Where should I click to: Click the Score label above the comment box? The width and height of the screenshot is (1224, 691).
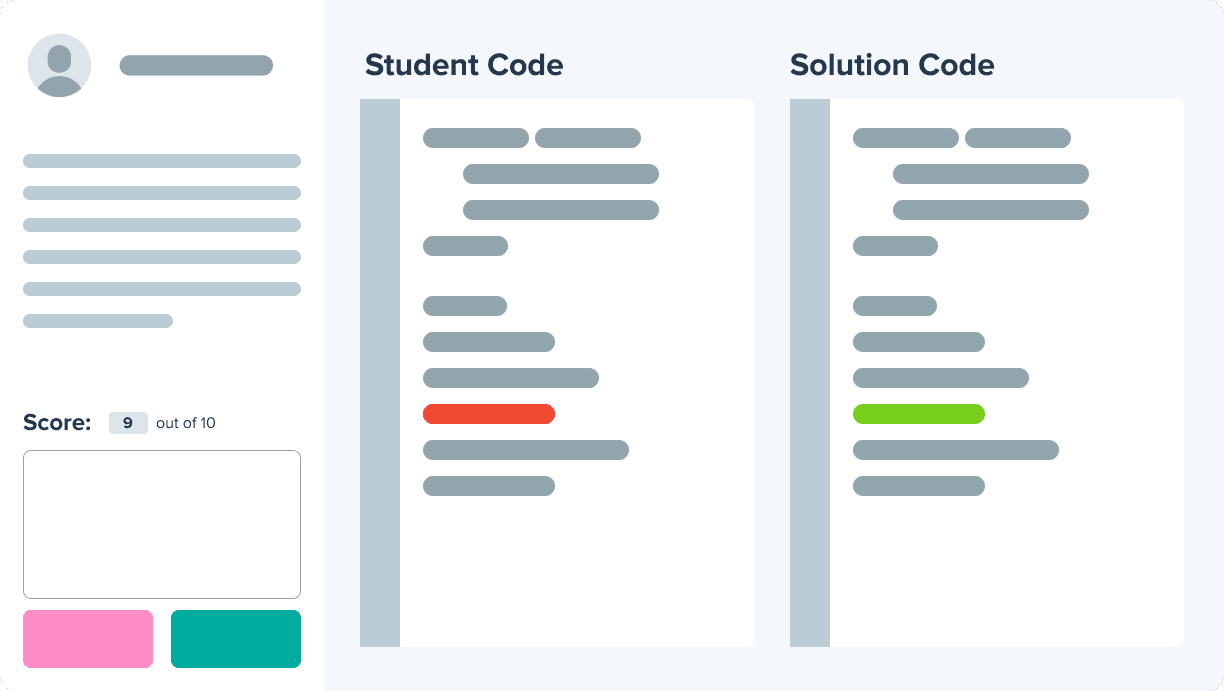(x=57, y=423)
